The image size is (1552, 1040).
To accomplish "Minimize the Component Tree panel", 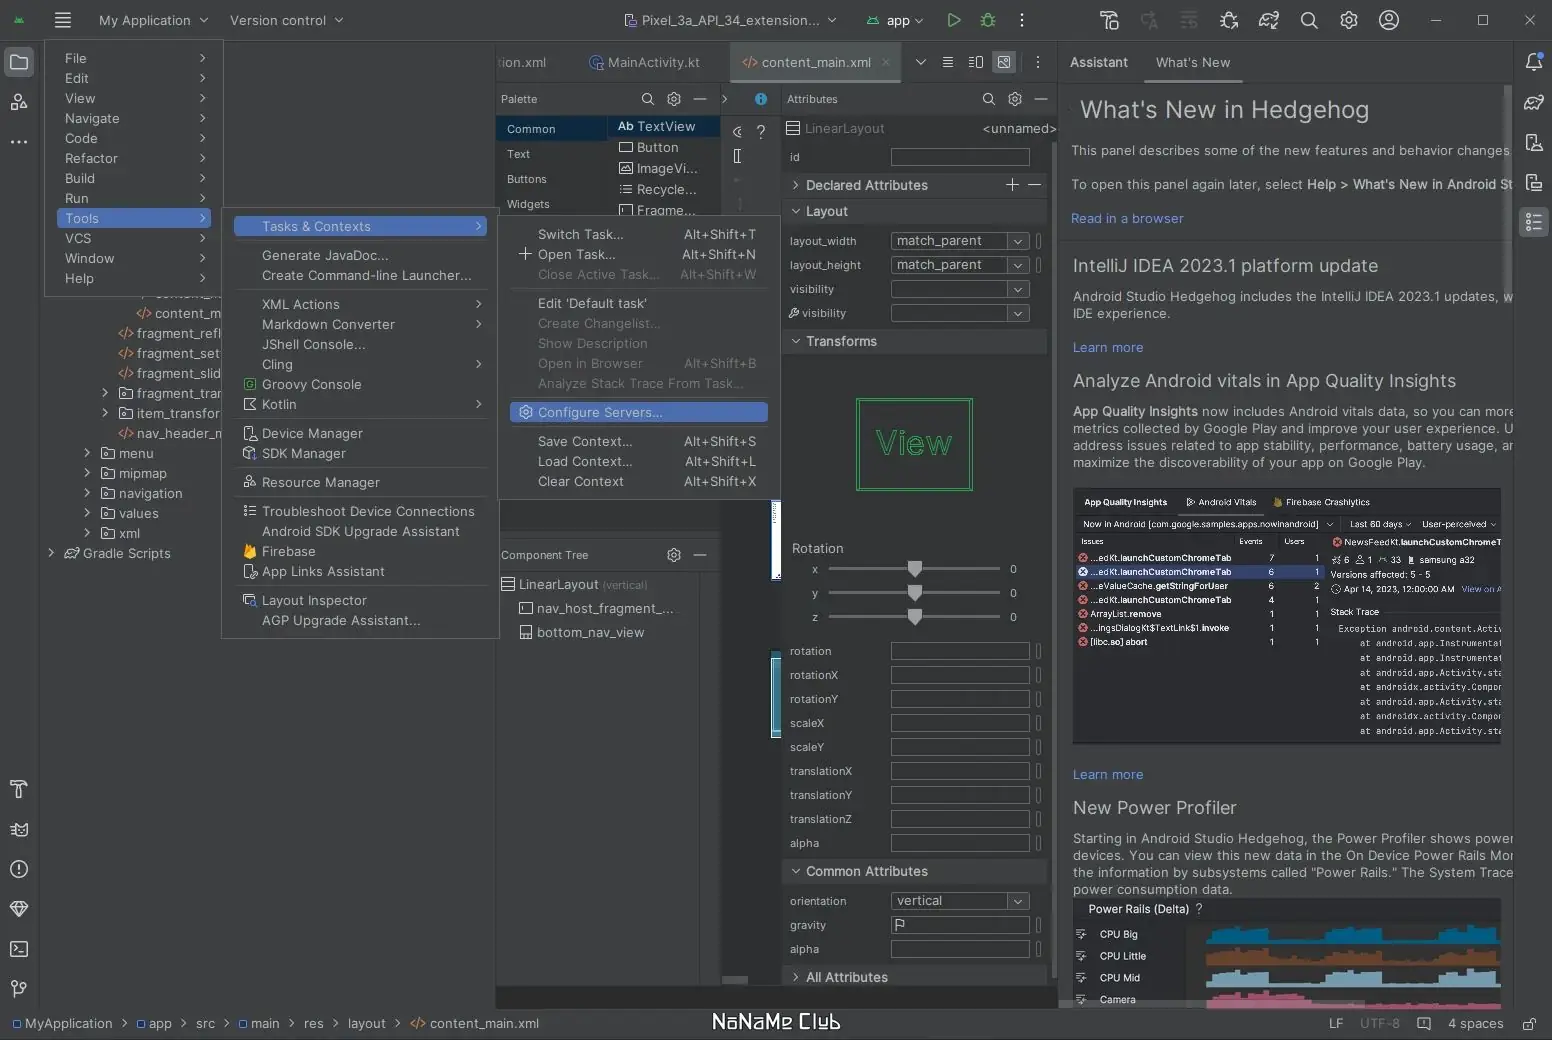I will click(700, 555).
